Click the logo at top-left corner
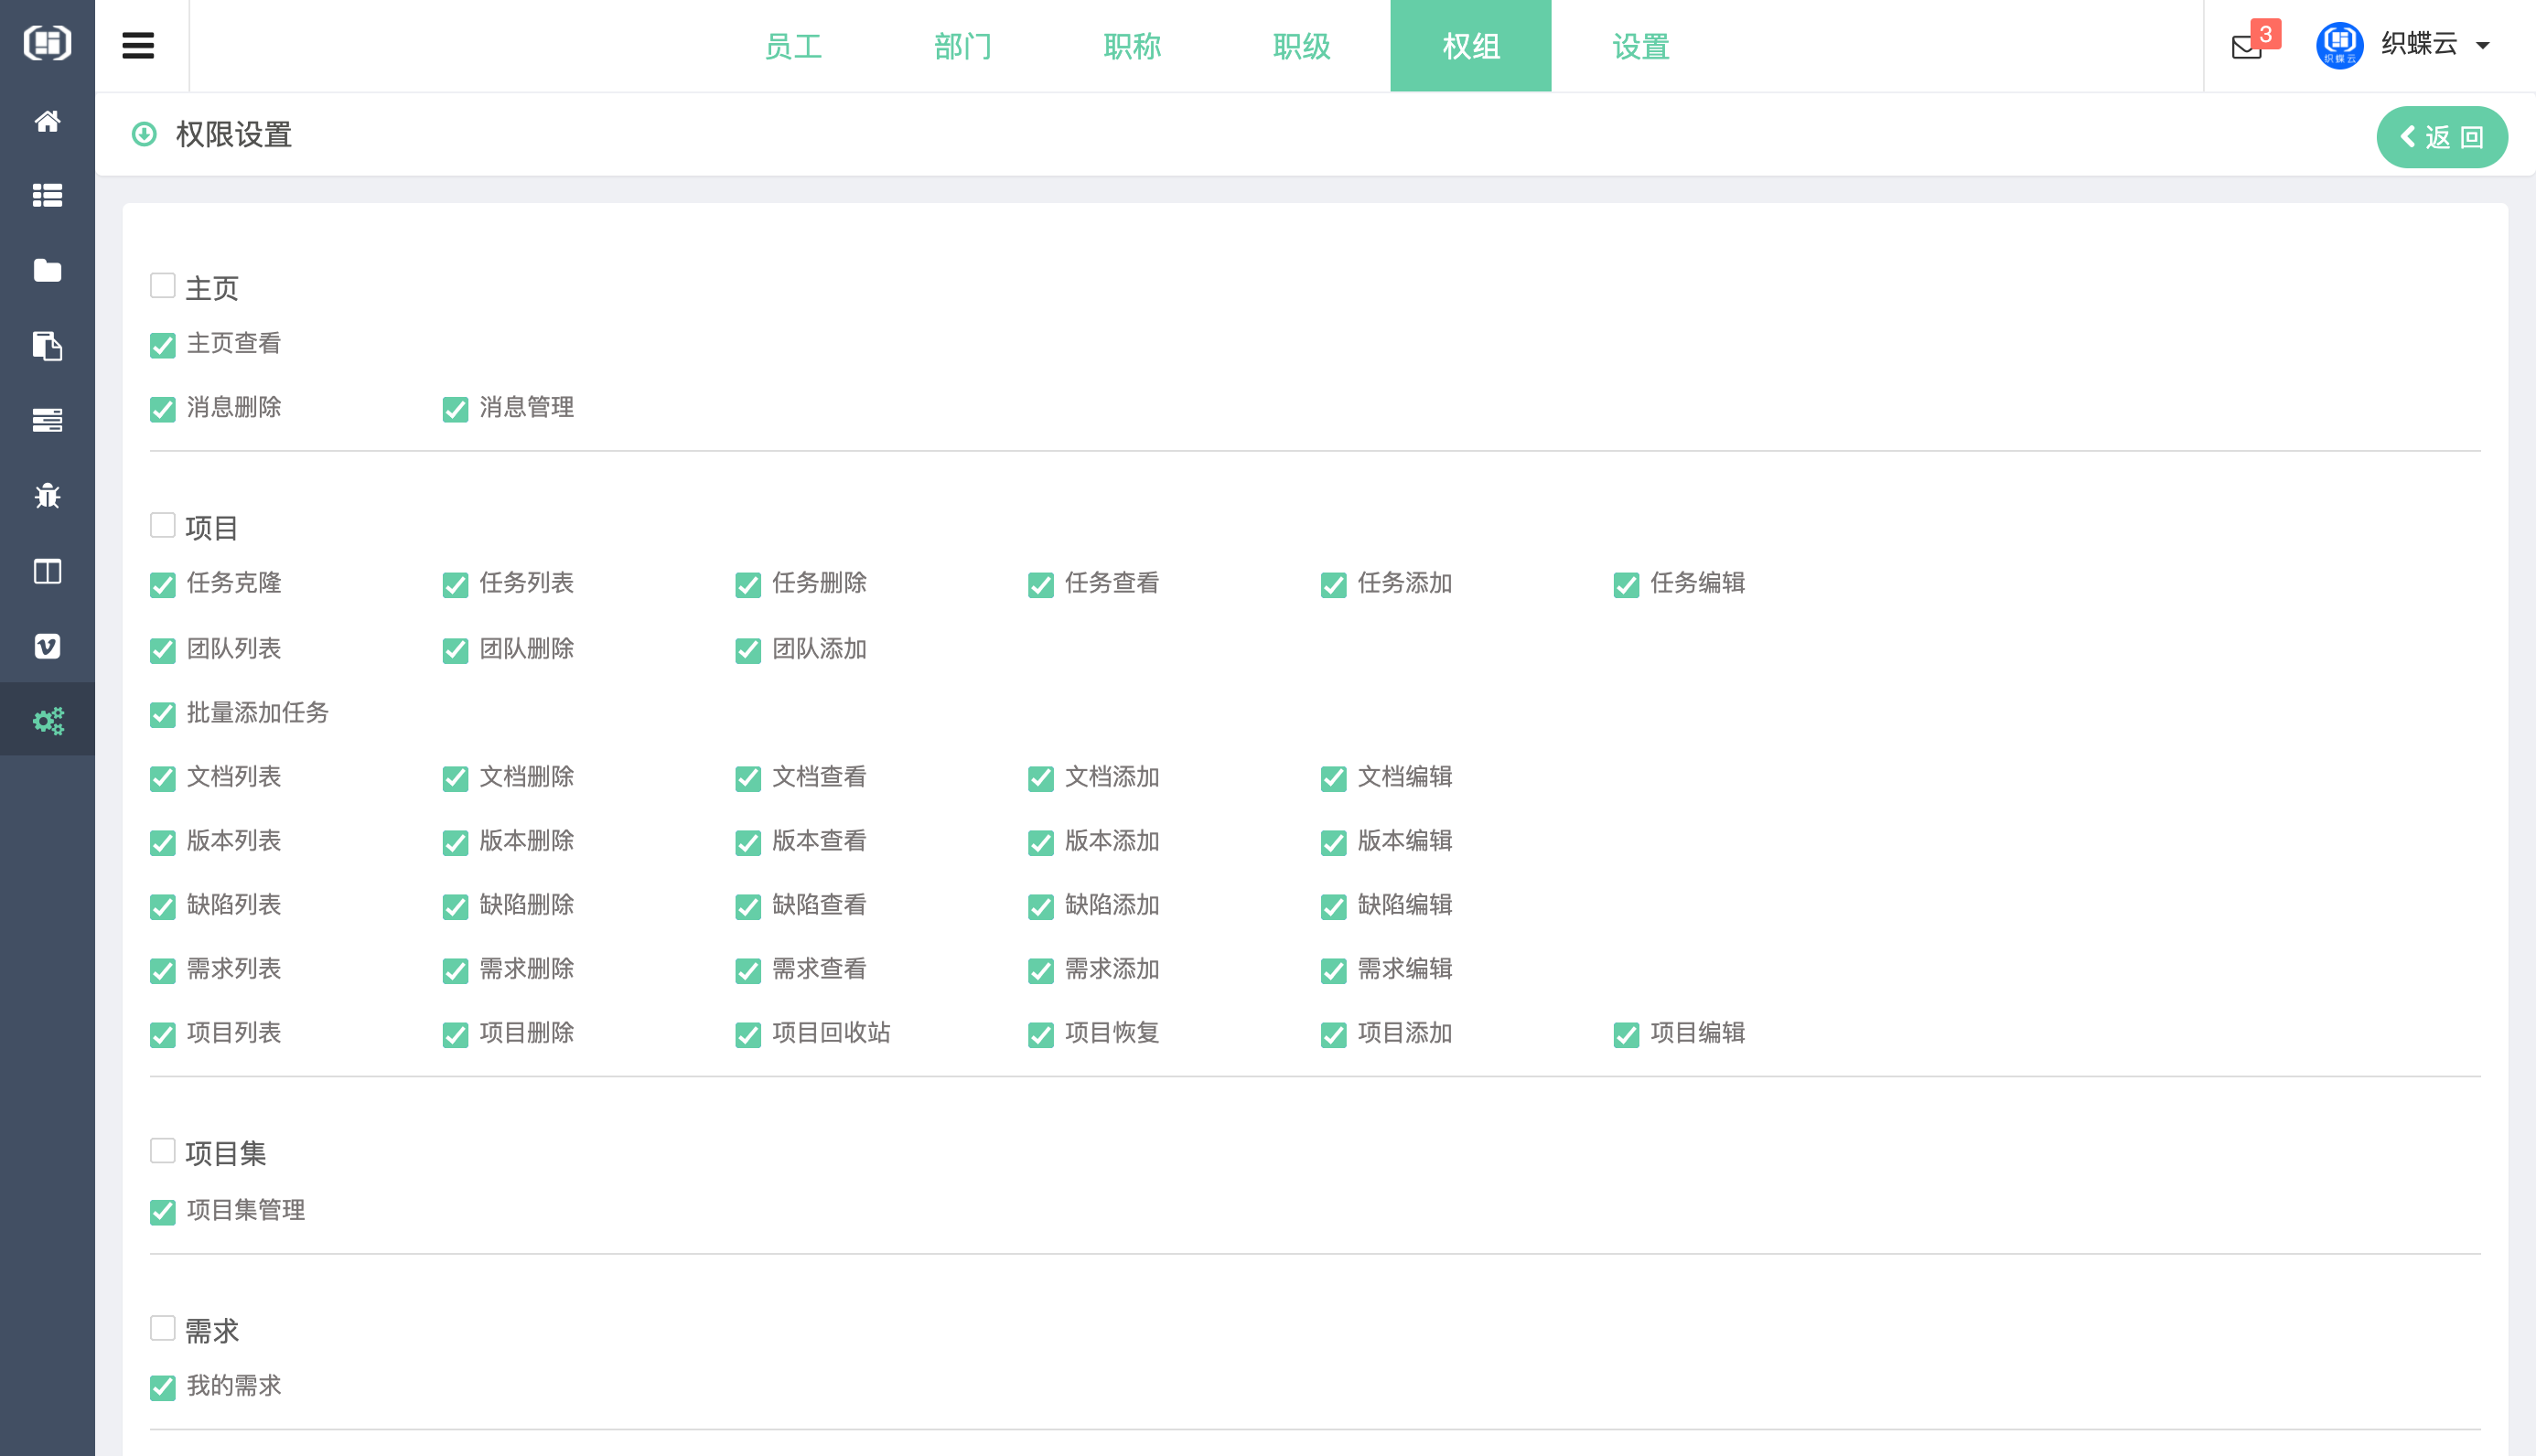 pos(47,43)
